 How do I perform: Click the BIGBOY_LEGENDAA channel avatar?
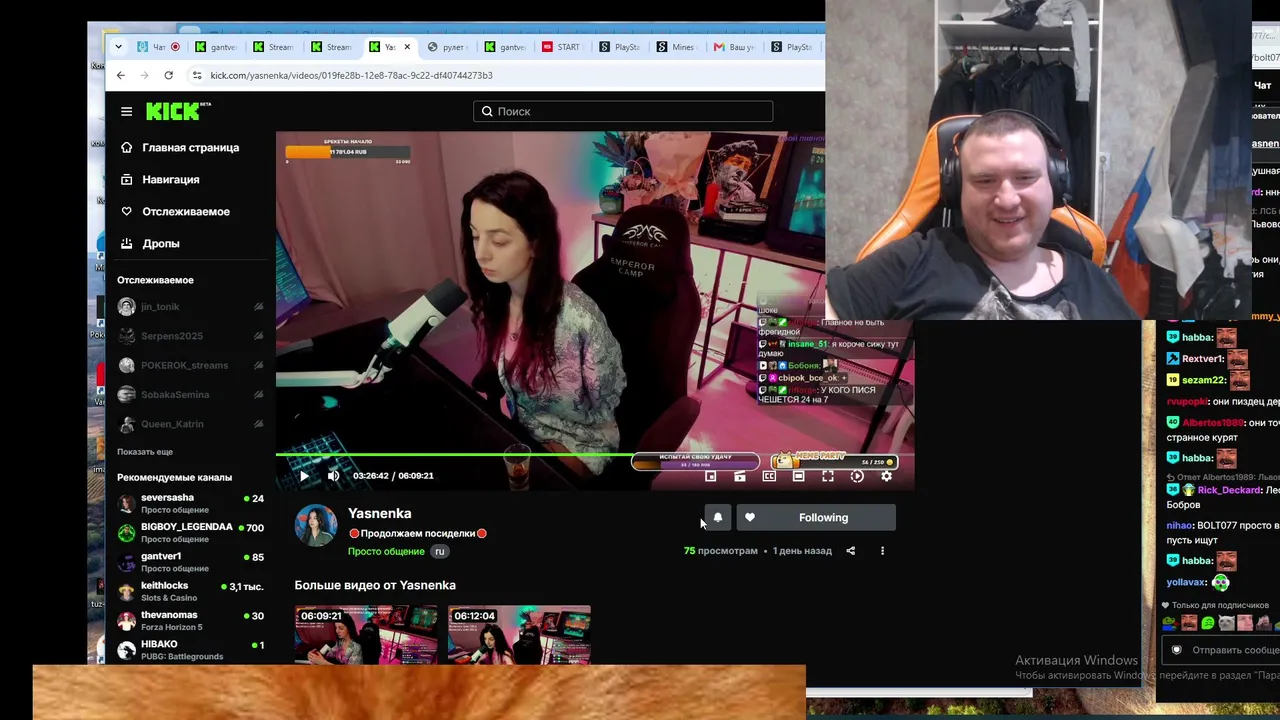click(x=126, y=532)
